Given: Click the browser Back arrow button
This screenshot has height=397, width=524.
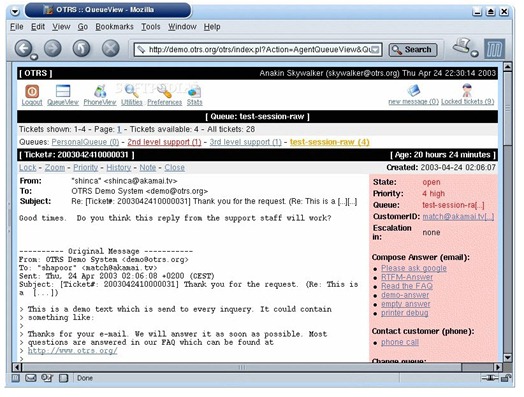Looking at the screenshot, I should click(23, 48).
